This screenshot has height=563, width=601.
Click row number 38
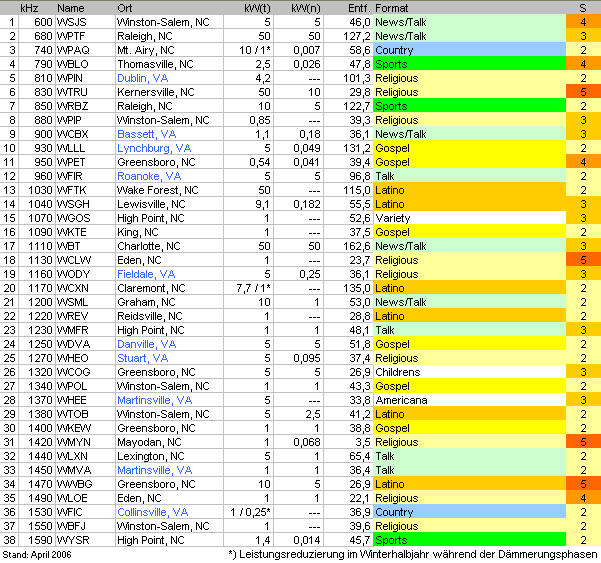pyautogui.click(x=9, y=540)
